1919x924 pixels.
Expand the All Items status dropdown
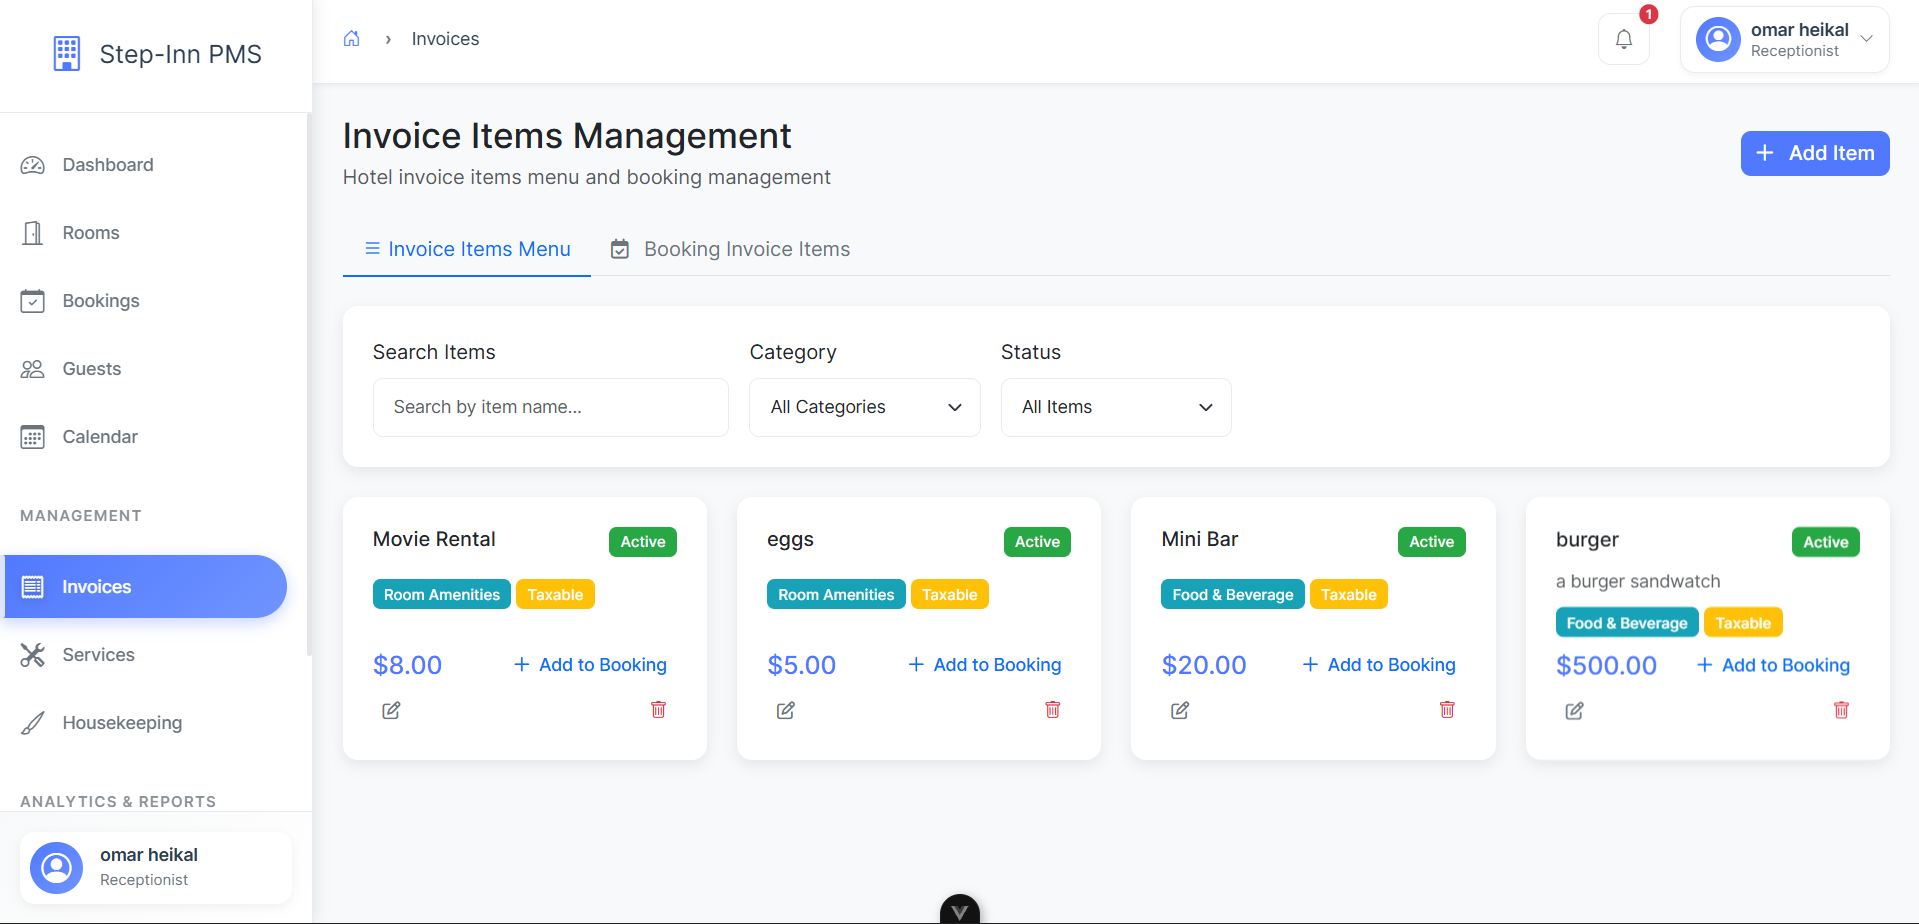[x=1115, y=407]
